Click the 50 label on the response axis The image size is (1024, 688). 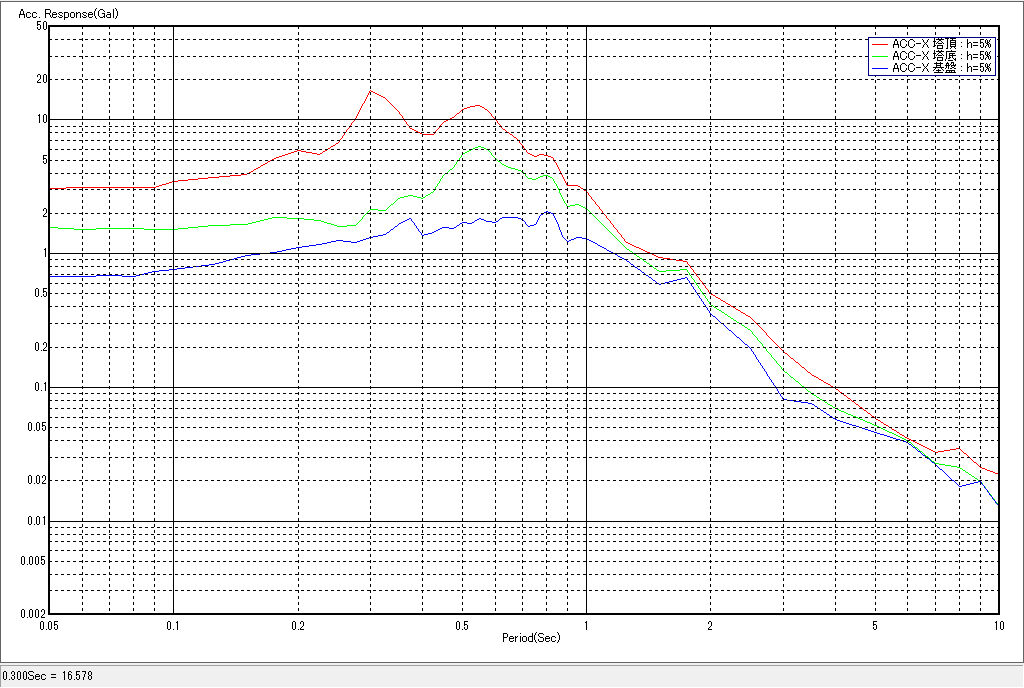[41, 26]
